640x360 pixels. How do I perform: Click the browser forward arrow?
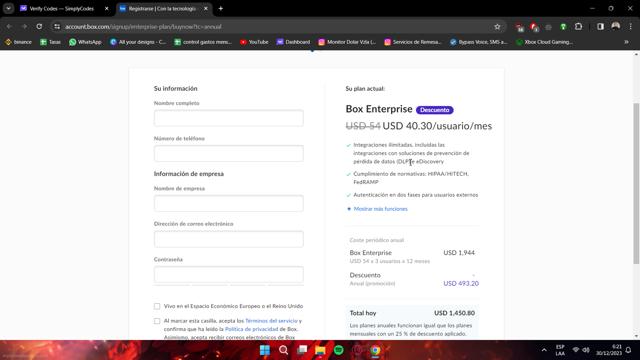24,27
